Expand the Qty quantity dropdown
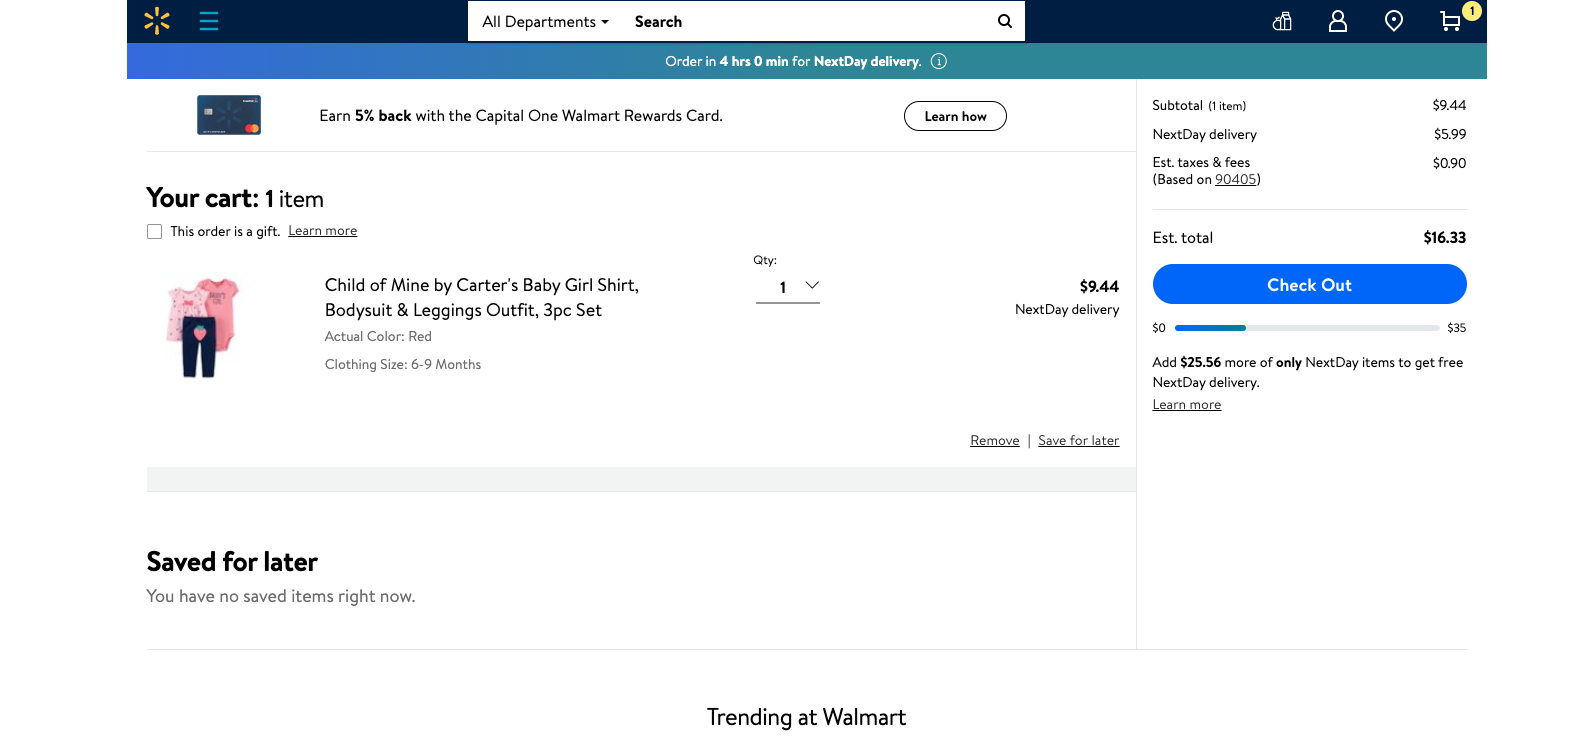The image size is (1585, 756). (x=788, y=287)
